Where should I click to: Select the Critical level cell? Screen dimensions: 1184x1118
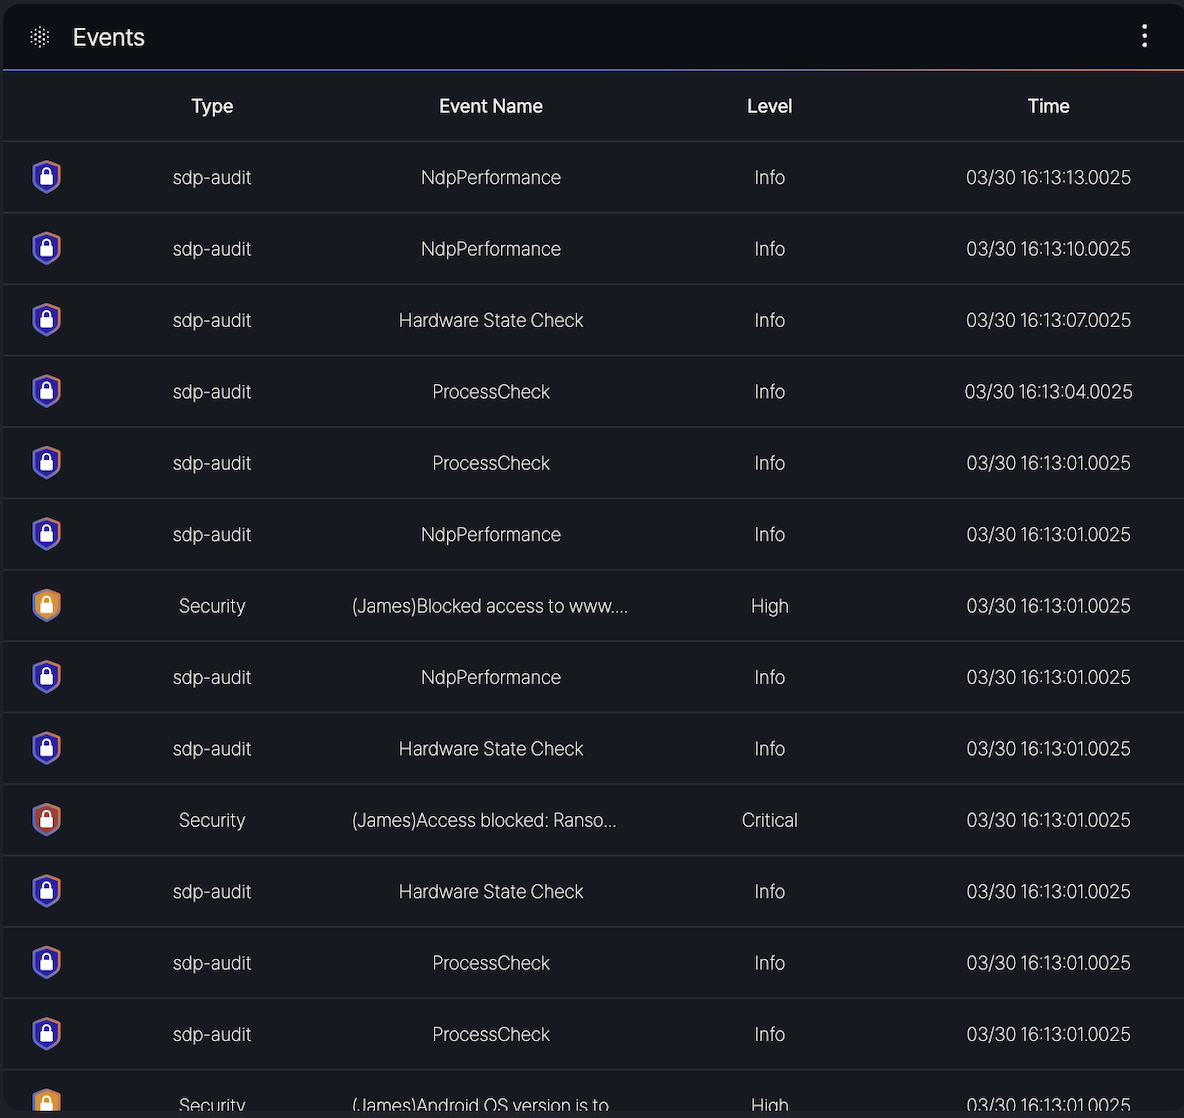769,820
